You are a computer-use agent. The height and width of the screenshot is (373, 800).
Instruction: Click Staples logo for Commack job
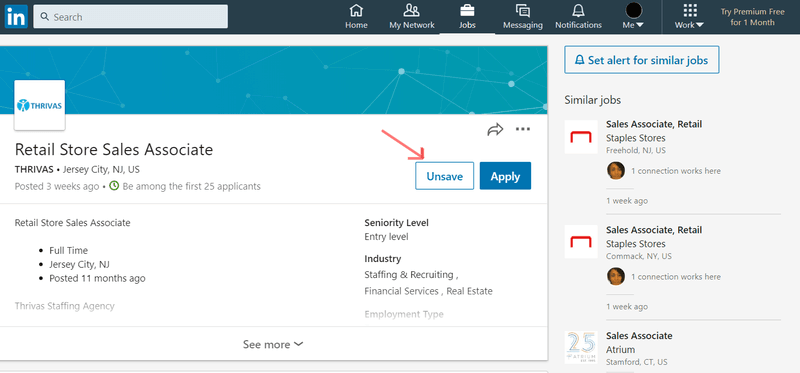pyautogui.click(x=581, y=242)
